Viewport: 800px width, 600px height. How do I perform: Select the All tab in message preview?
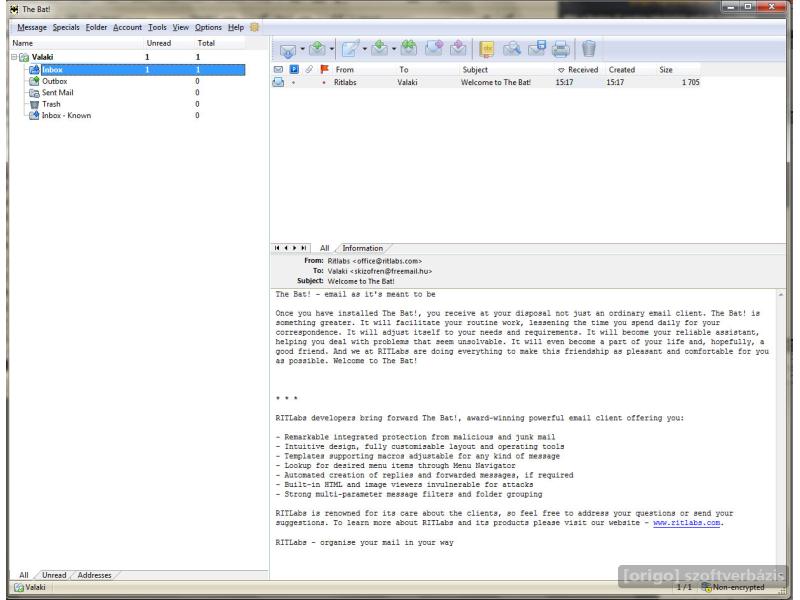click(x=324, y=248)
